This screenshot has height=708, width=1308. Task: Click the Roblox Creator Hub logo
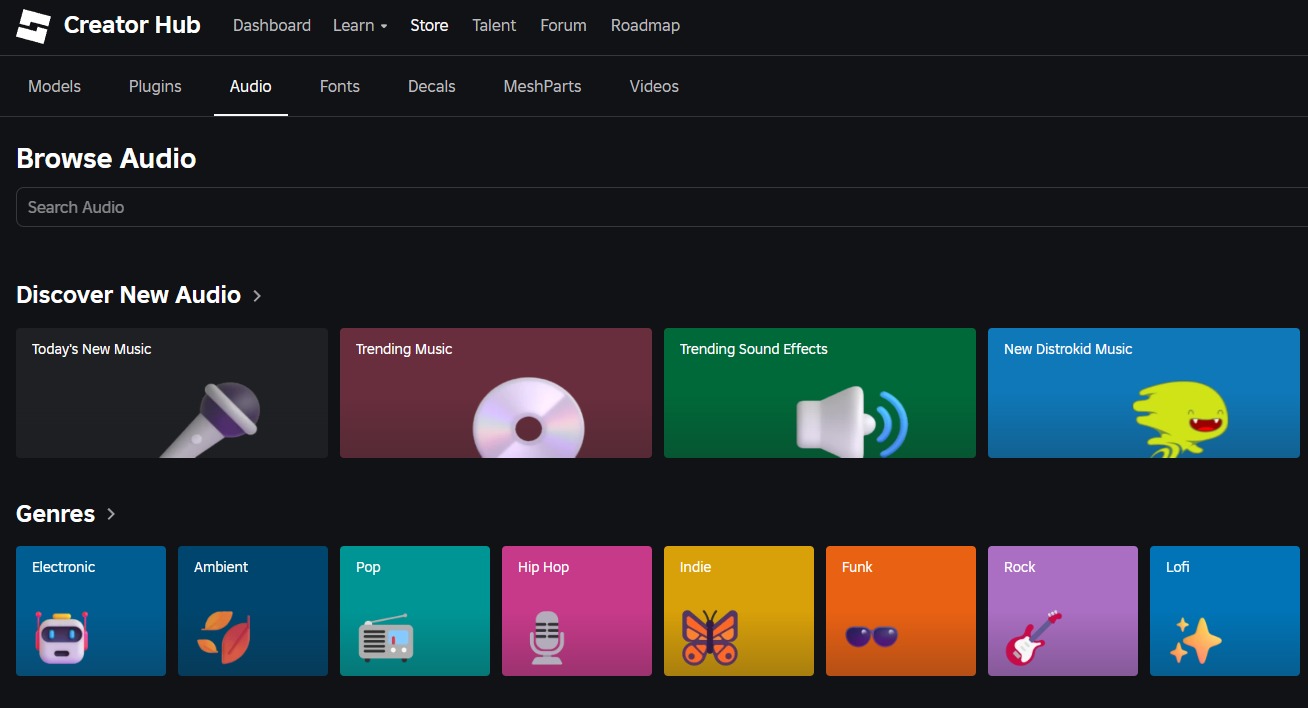point(33,26)
